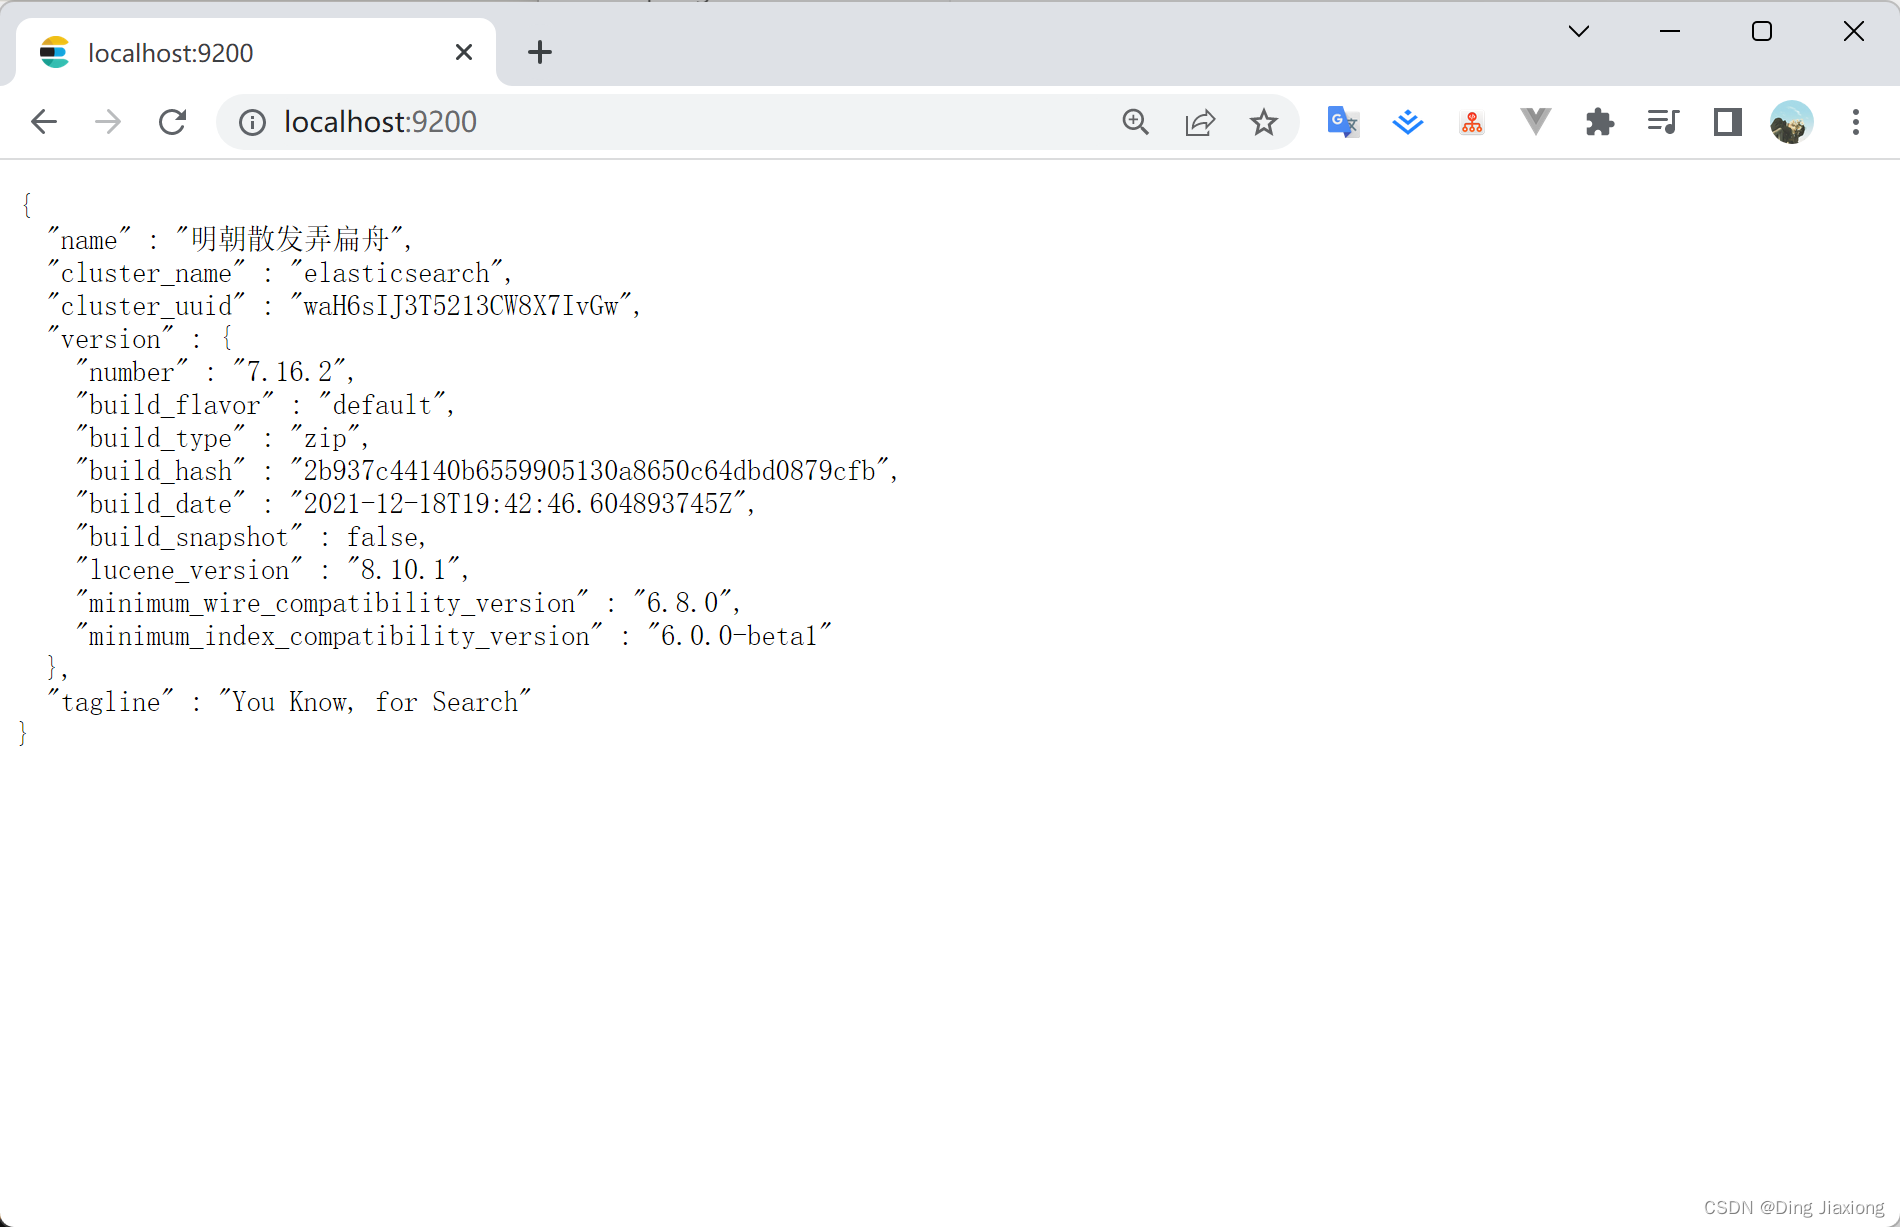Open the media controls icon
The image size is (1900, 1227).
pos(1663,122)
